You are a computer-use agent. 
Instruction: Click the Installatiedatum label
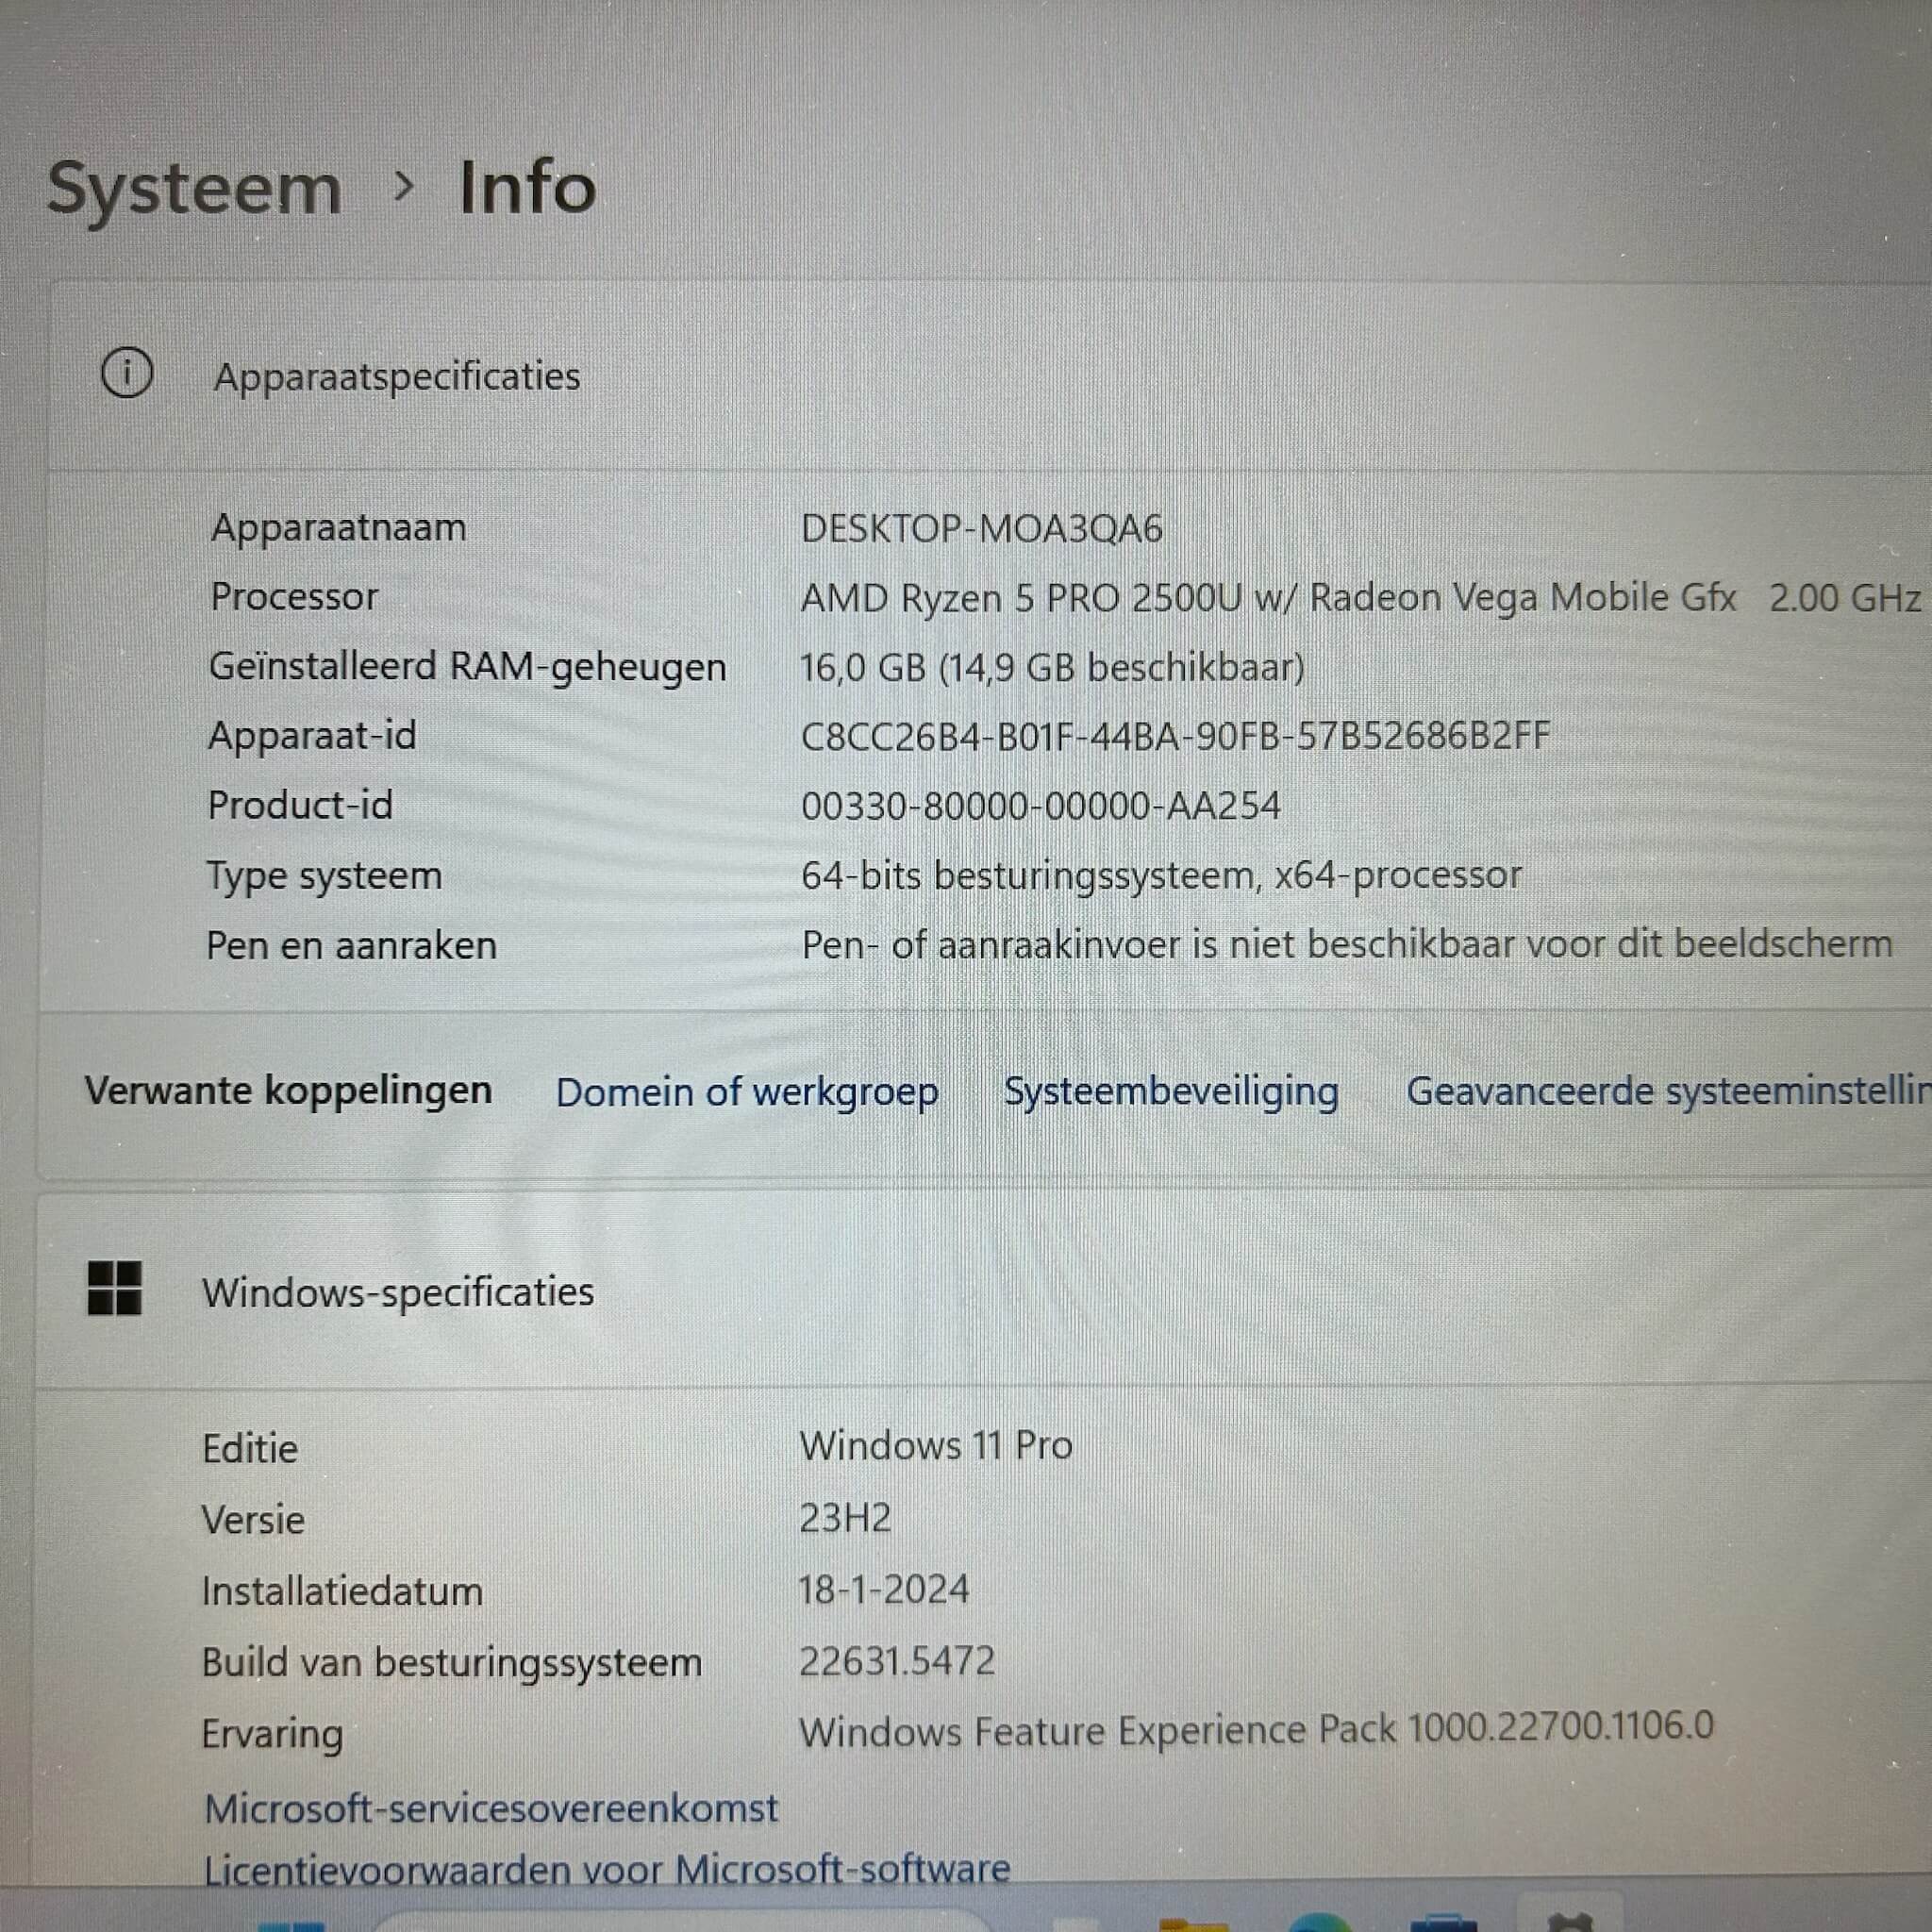tap(342, 1590)
